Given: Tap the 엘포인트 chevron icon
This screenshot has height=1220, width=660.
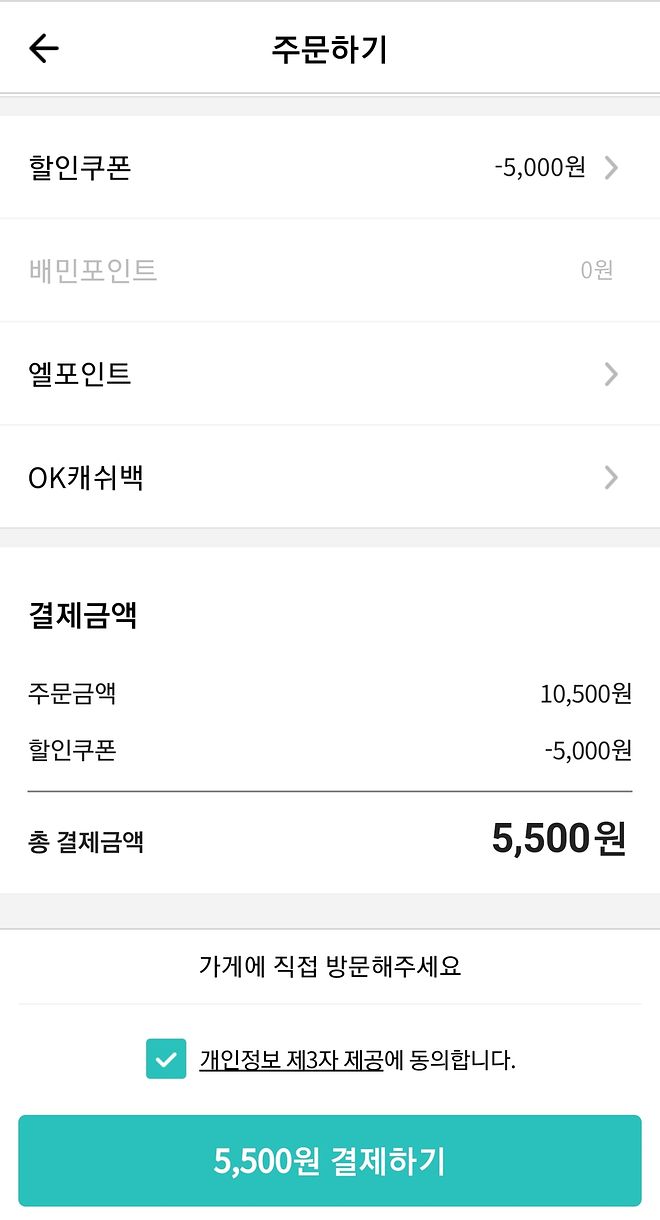Looking at the screenshot, I should (x=610, y=374).
